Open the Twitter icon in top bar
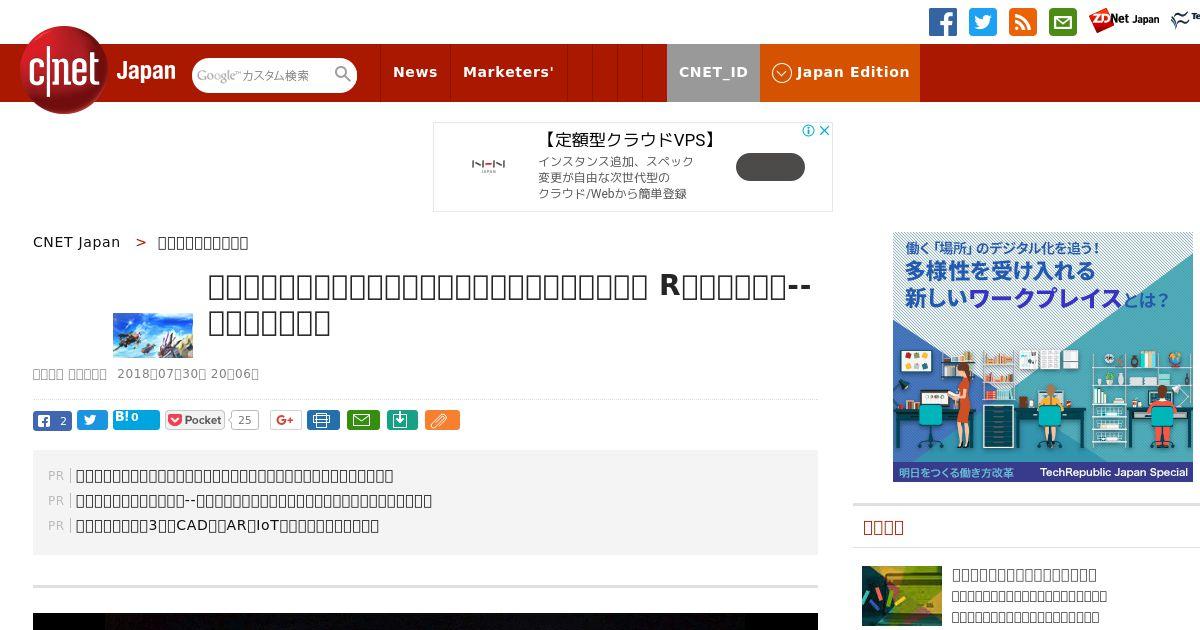This screenshot has width=1200, height=630. [983, 22]
